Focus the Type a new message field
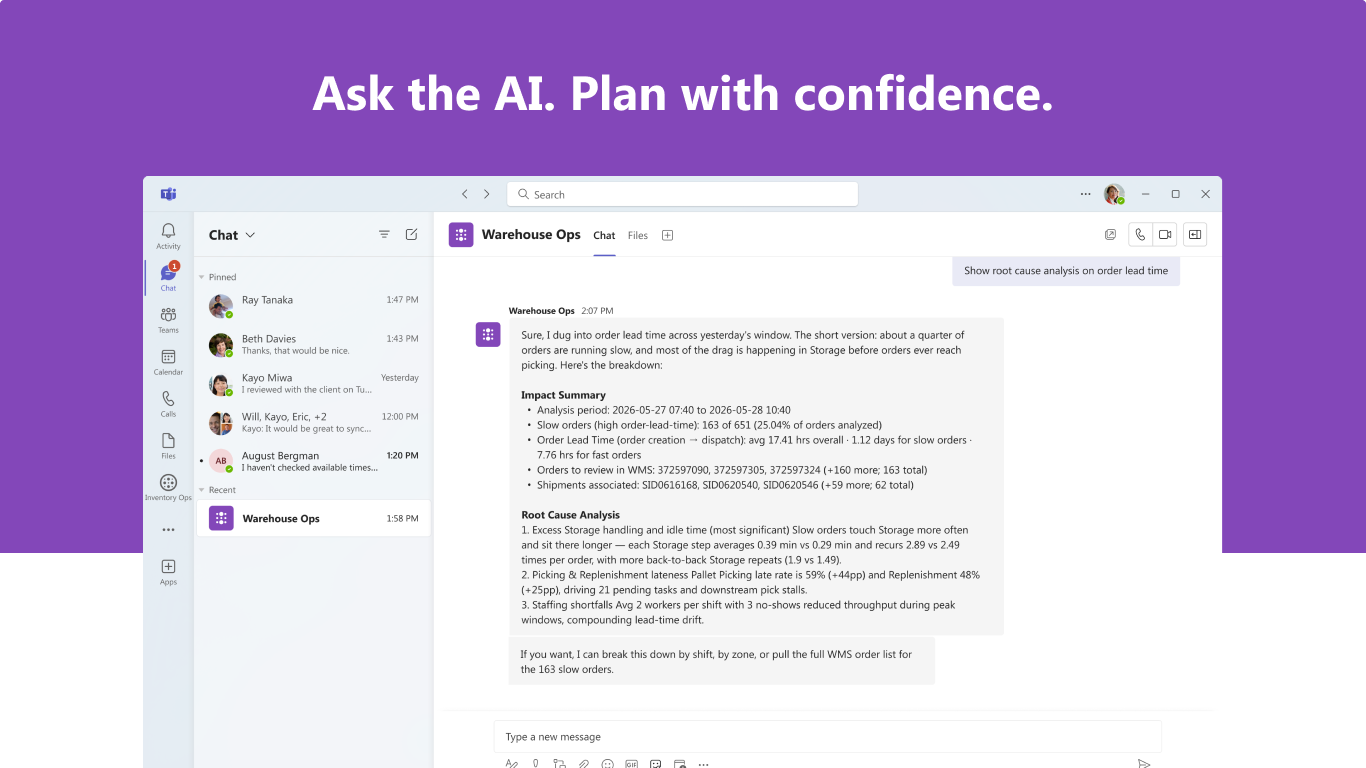Image resolution: width=1366 pixels, height=768 pixels. coord(828,737)
